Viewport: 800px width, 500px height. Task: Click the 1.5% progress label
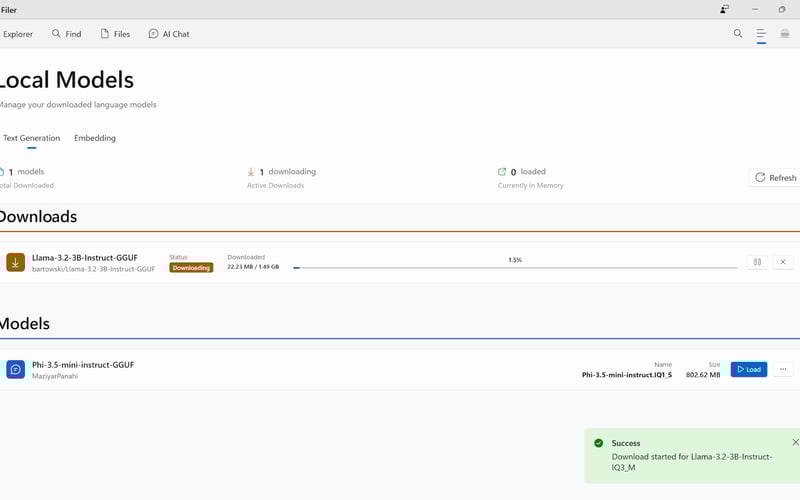click(515, 260)
